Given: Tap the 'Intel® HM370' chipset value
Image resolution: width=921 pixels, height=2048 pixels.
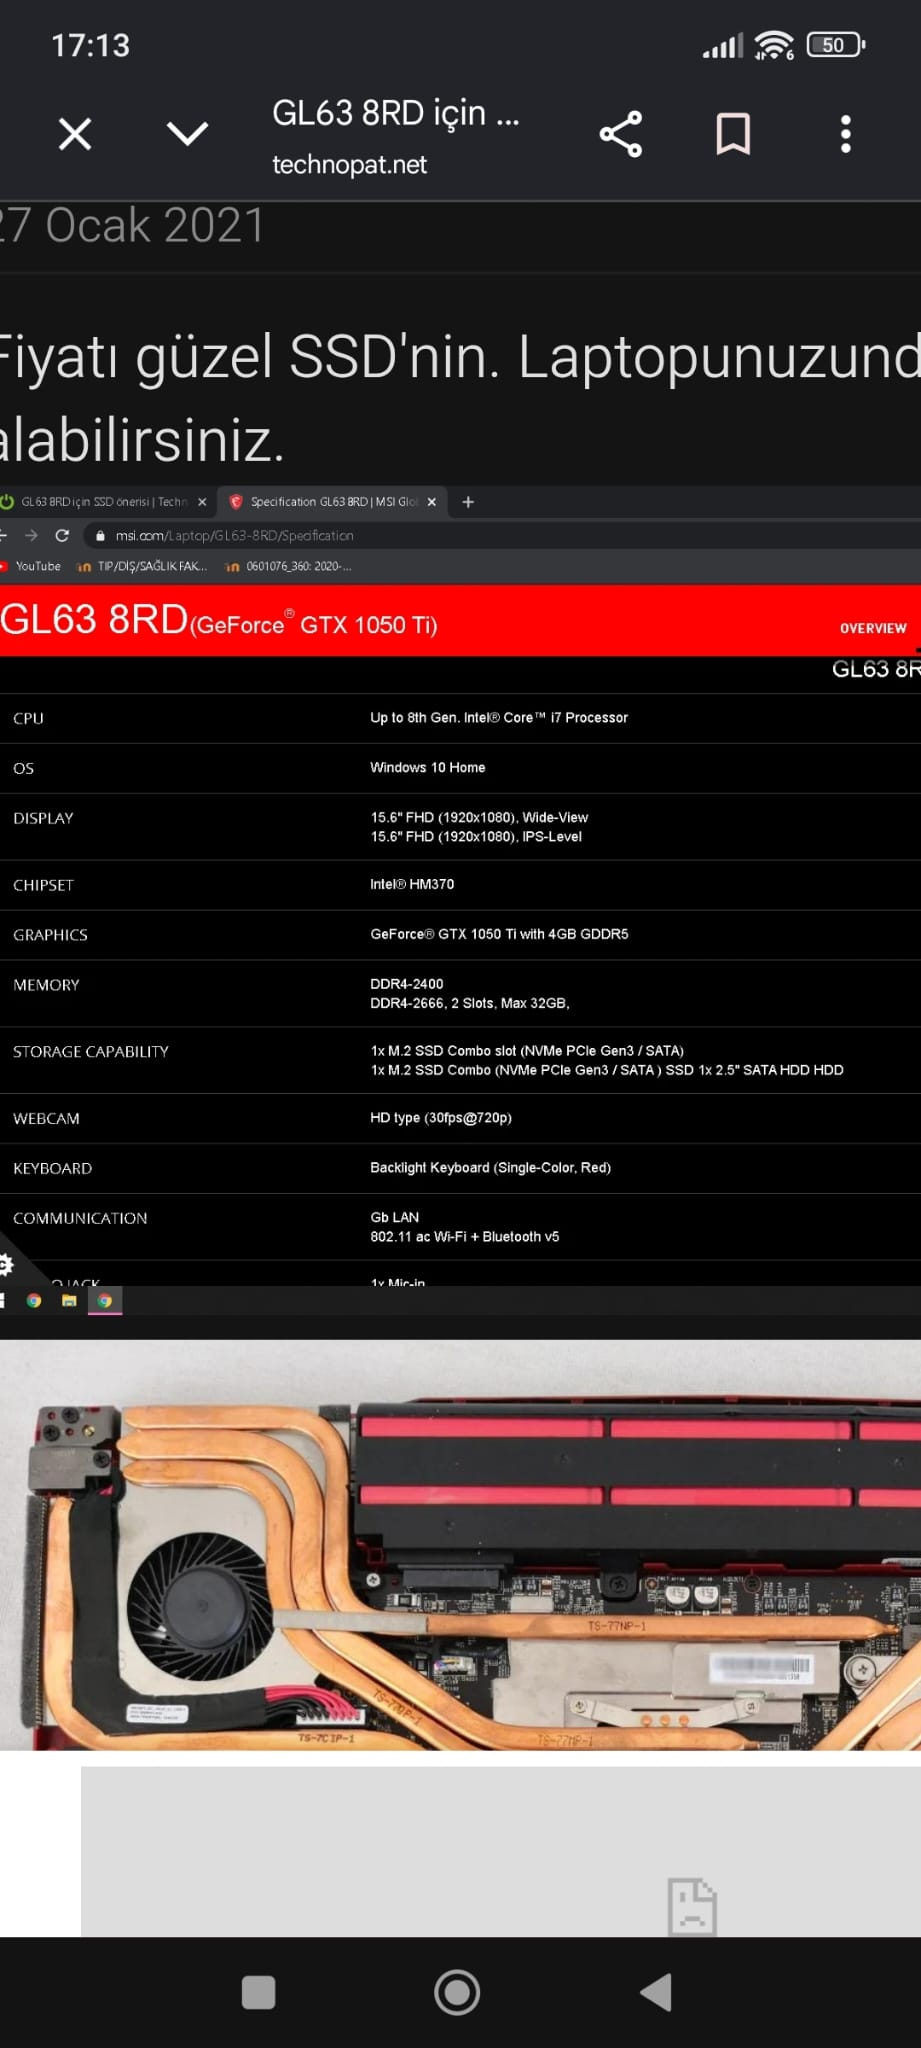Looking at the screenshot, I should coord(412,884).
